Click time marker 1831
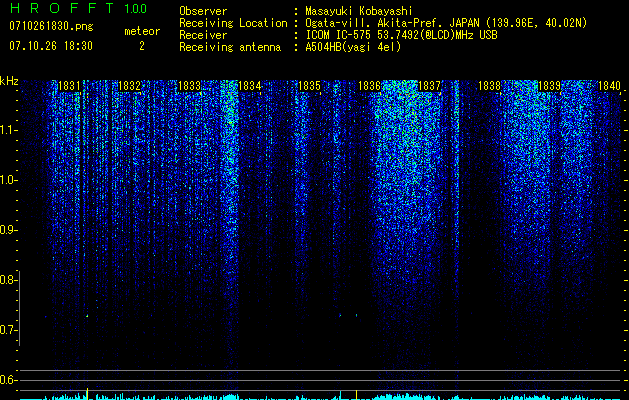The width and height of the screenshot is (629, 400). click(x=69, y=86)
